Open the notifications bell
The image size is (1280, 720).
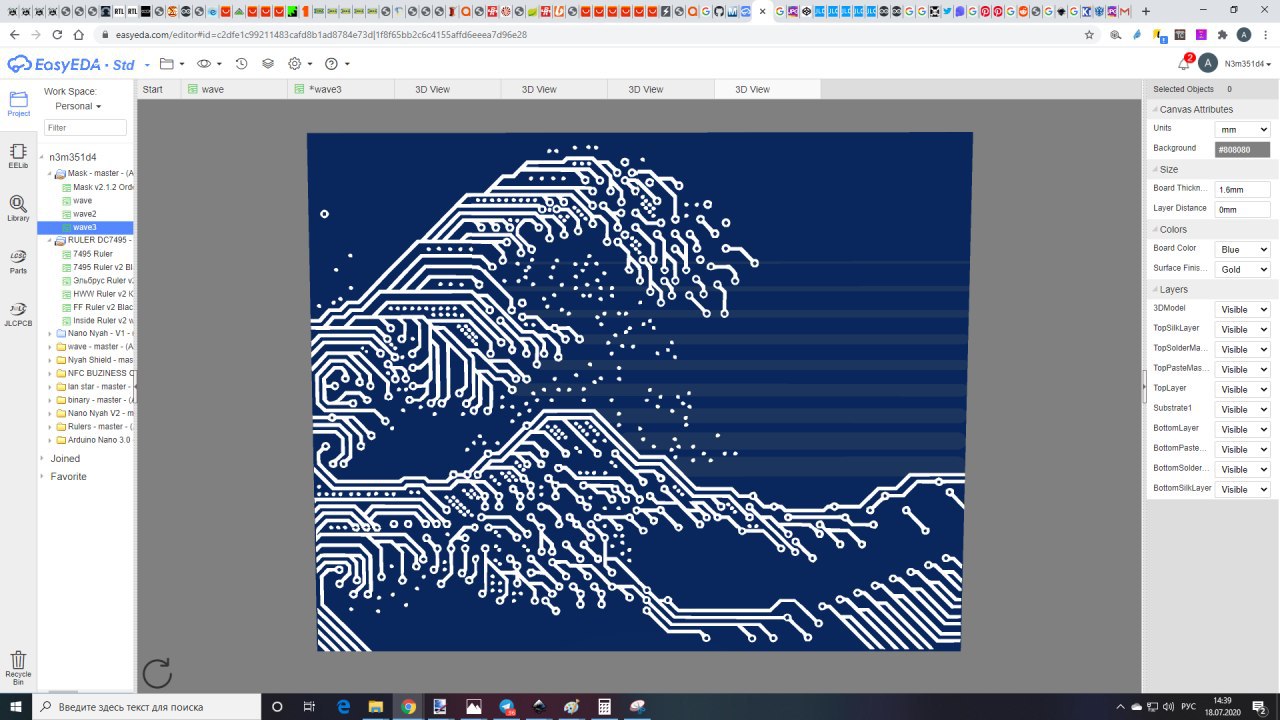pyautogui.click(x=1185, y=63)
